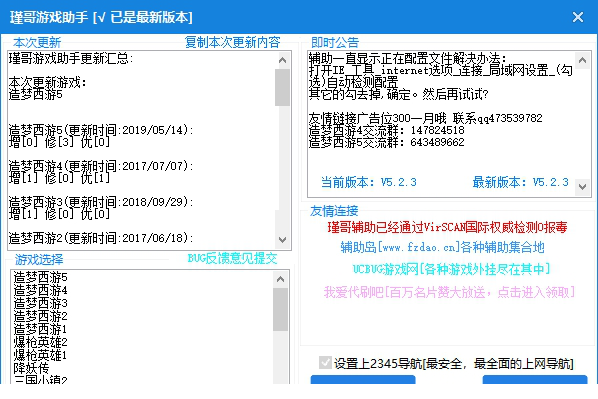Viewport: 598px width, 399px height.
Task: Open BUG反馈意见提交 link
Action: tap(232, 258)
